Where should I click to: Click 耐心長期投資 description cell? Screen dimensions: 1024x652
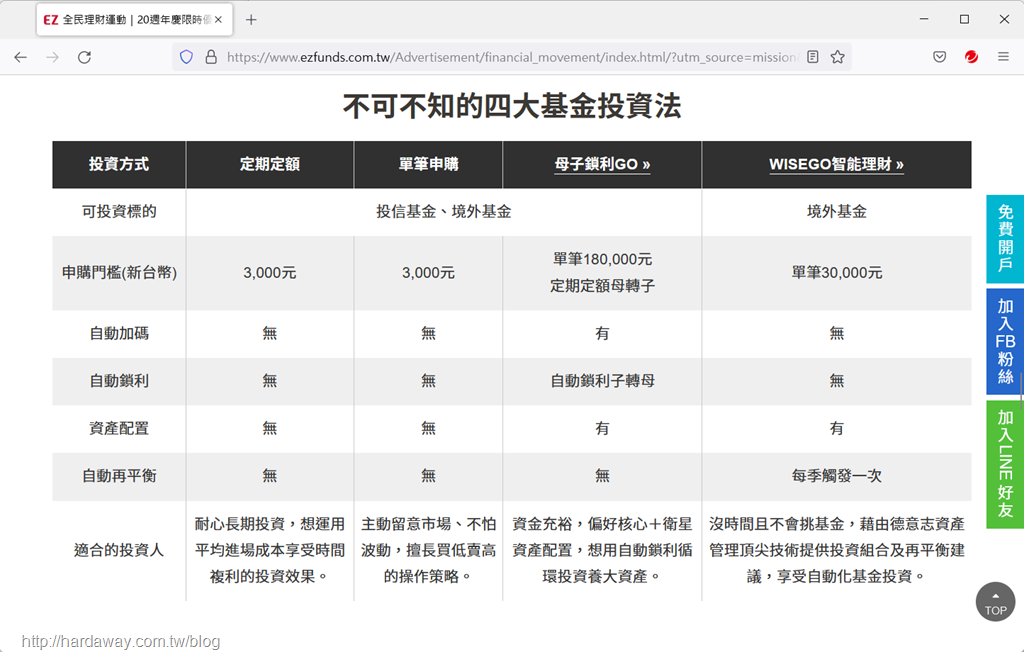[x=270, y=550]
